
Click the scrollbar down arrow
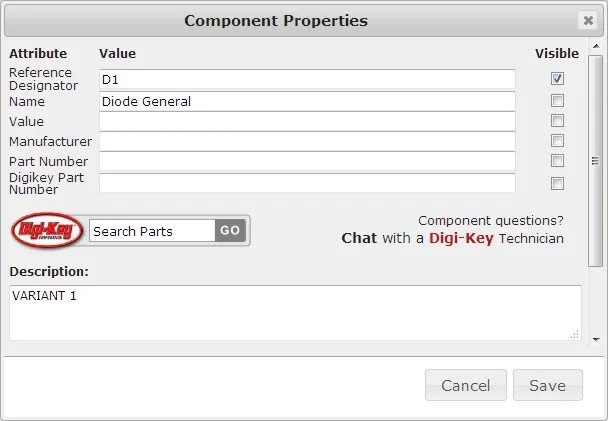pos(596,340)
